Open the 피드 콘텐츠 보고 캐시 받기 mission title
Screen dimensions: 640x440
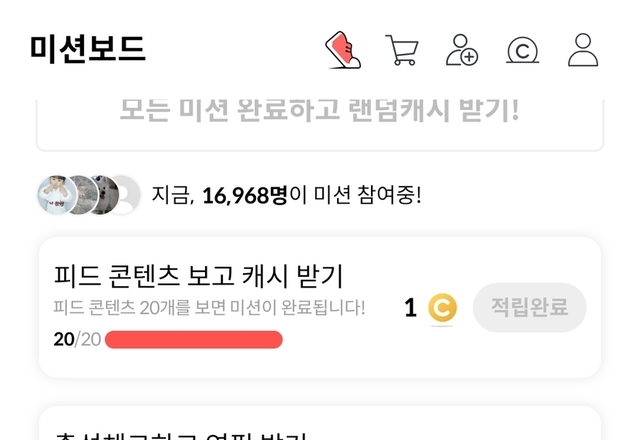[198, 276]
